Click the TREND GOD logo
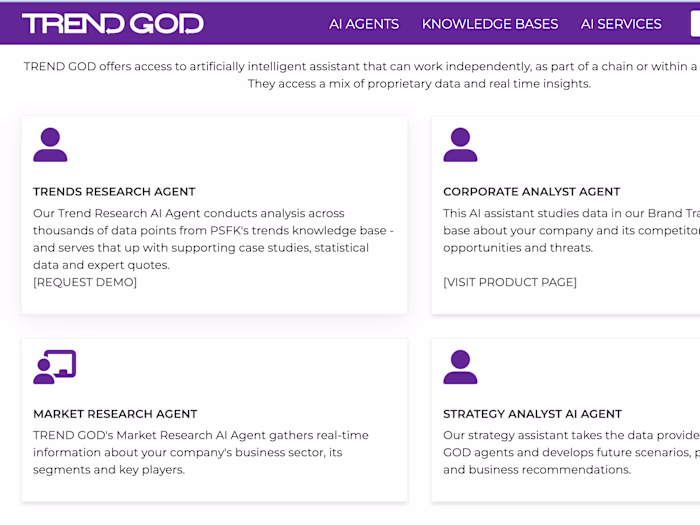 pos(112,23)
